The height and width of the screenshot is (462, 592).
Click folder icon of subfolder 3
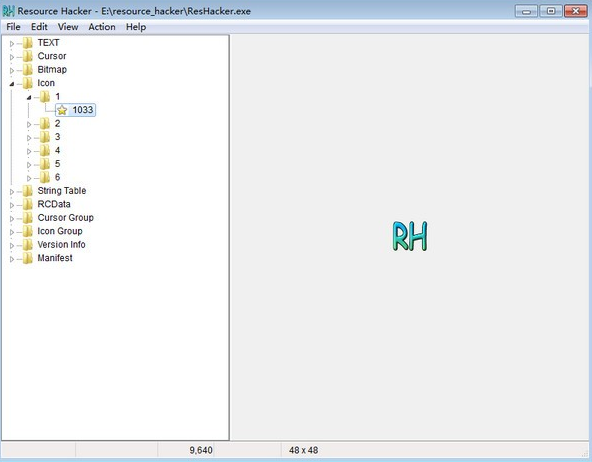click(x=45, y=137)
